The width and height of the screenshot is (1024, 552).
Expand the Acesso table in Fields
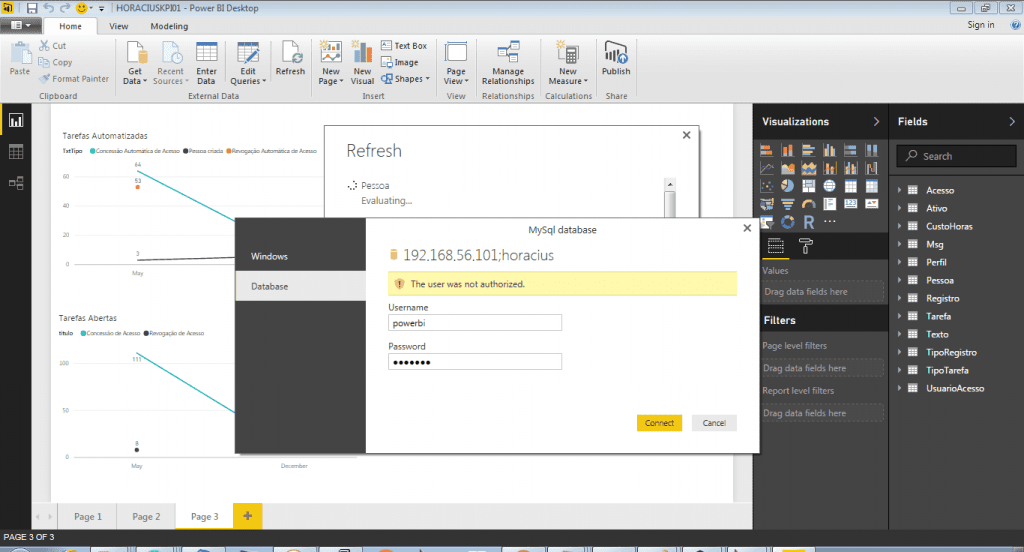coord(899,190)
